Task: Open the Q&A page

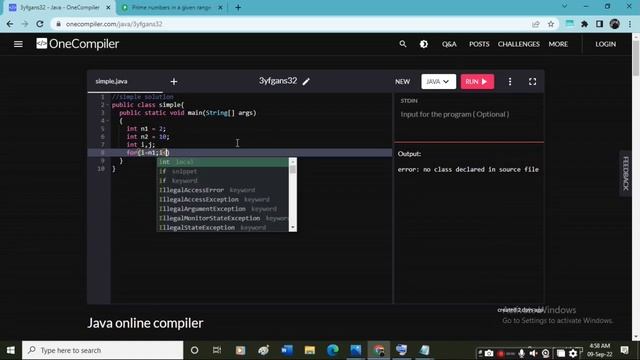Action: click(449, 44)
